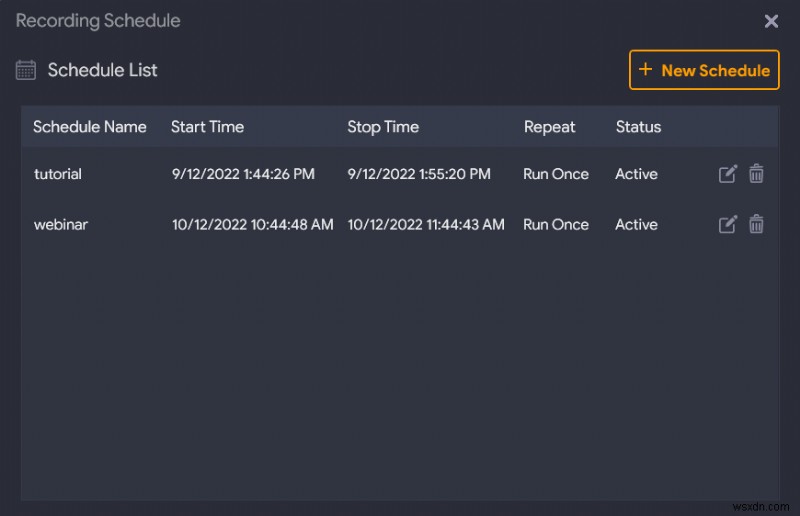Click the Repeat column header
Viewport: 800px width, 516px height.
tap(549, 127)
